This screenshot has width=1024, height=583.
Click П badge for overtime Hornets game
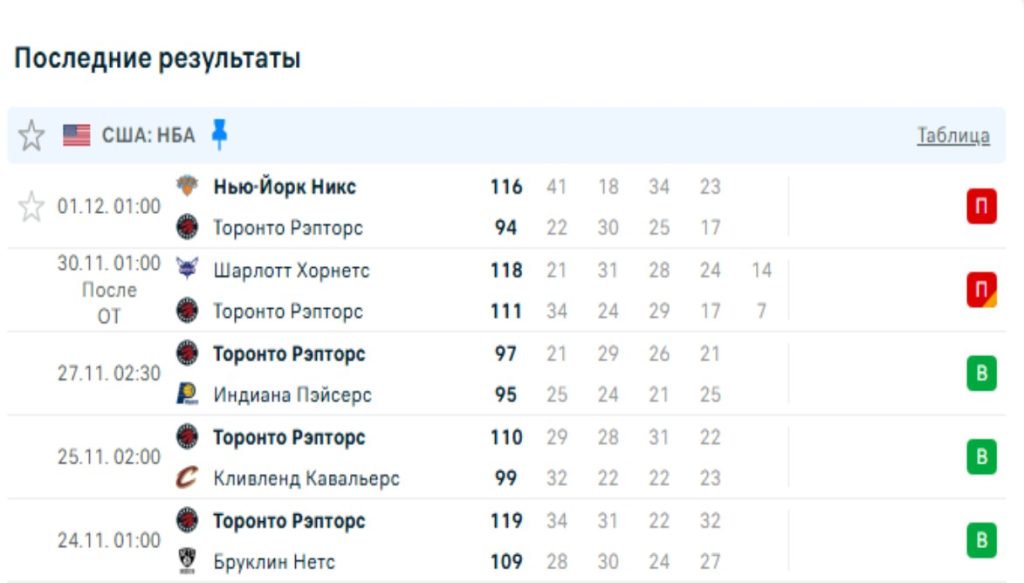(x=981, y=291)
